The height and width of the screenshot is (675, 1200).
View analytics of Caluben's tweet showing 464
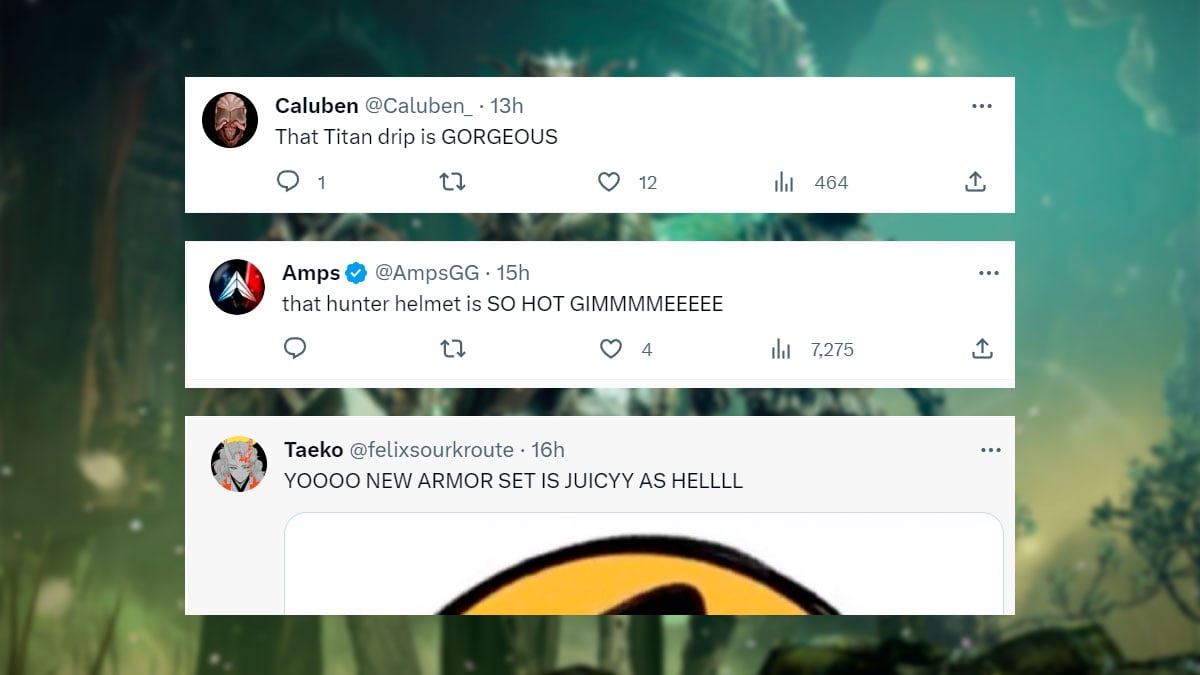[x=784, y=182]
